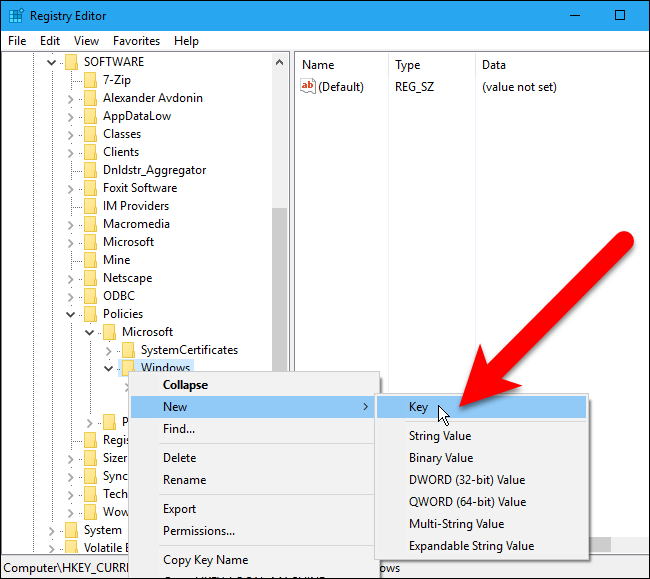This screenshot has width=650, height=579.
Task: Expand the Macromedia key
Action: pyautogui.click(x=70, y=225)
